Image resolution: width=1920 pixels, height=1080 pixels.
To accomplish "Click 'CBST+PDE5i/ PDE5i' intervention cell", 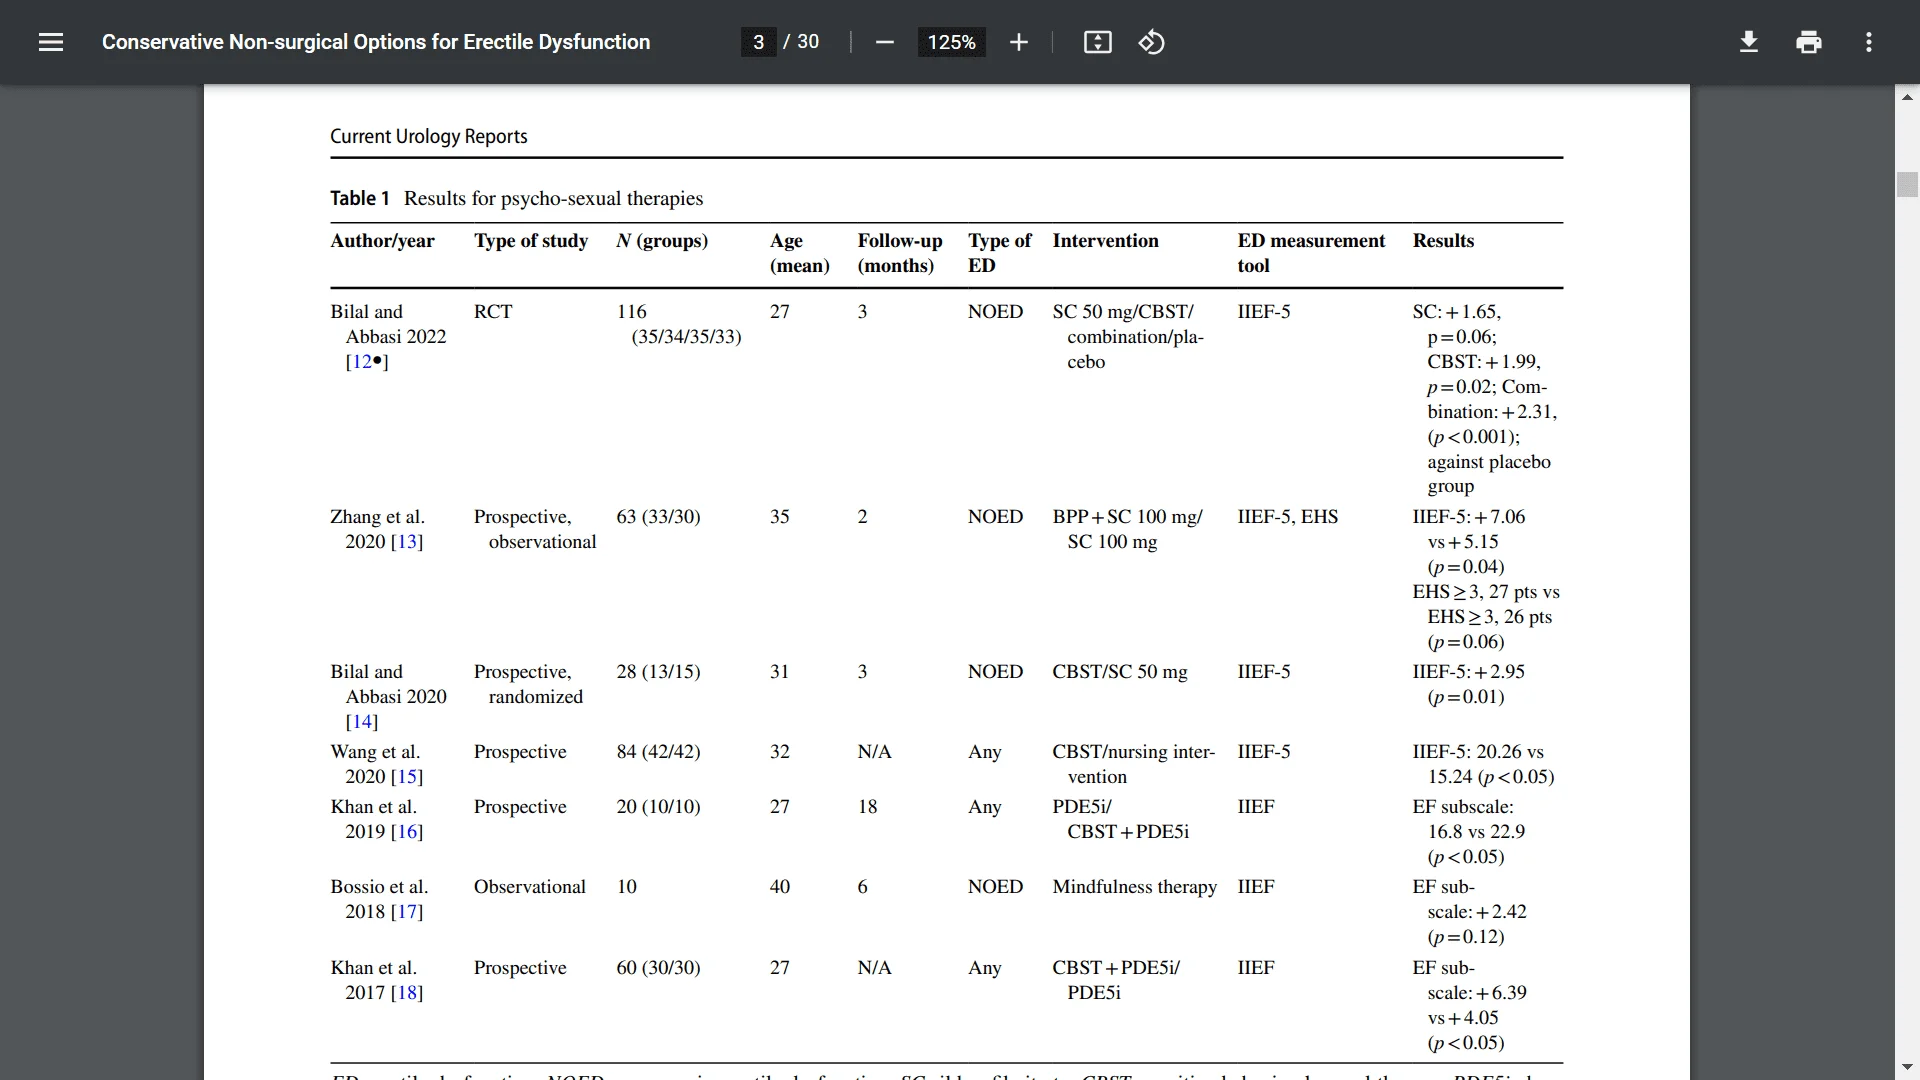I will click(x=1116, y=980).
